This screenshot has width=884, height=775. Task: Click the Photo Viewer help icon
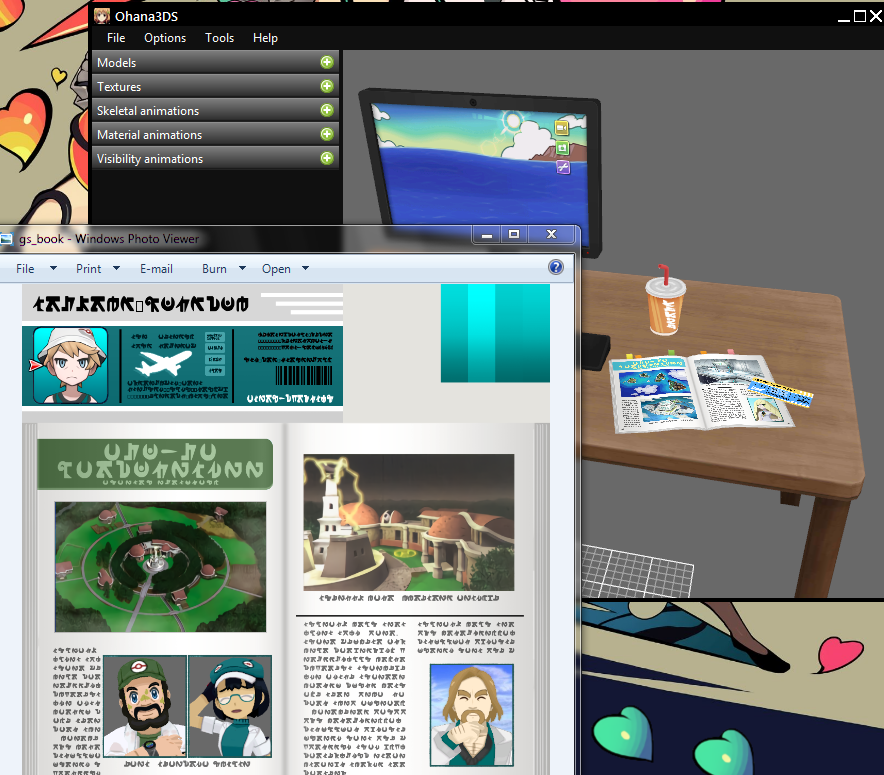pos(556,268)
